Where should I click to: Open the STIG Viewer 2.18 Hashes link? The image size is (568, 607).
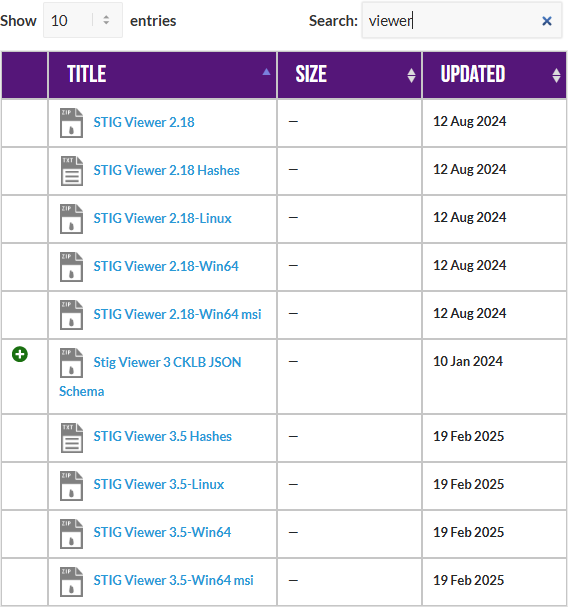point(166,170)
